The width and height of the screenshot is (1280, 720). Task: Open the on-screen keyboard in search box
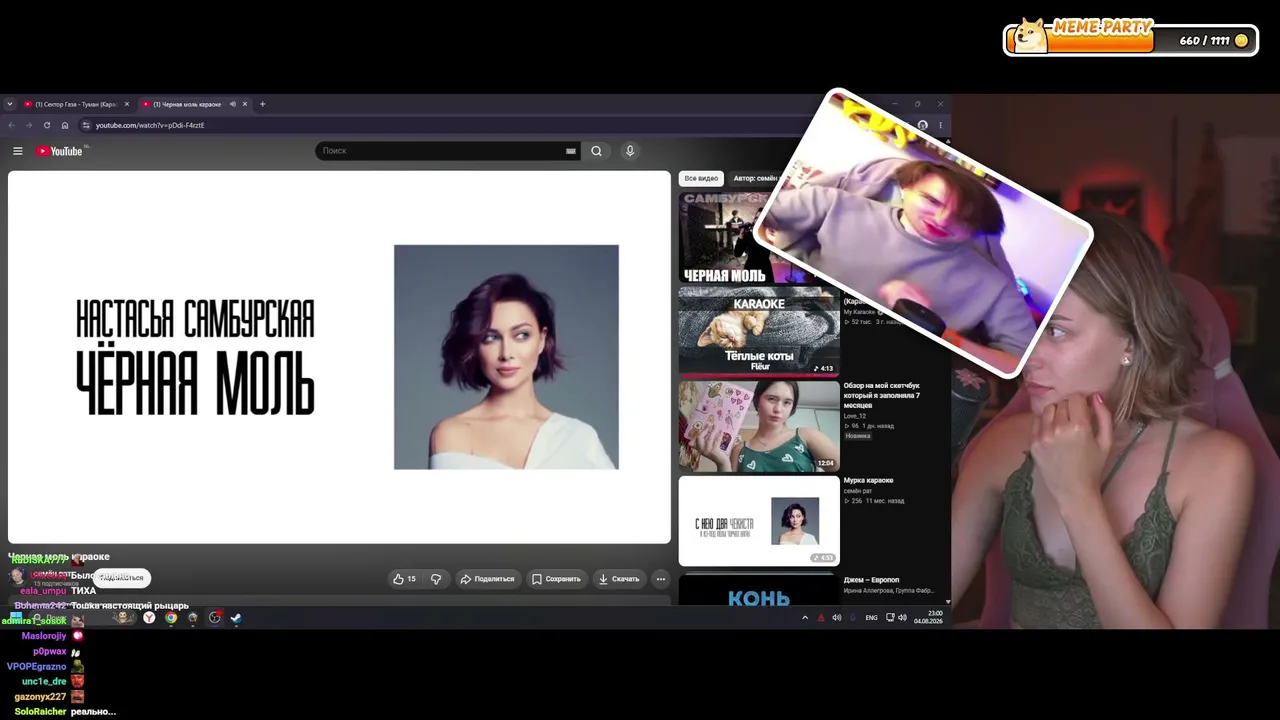coord(571,151)
